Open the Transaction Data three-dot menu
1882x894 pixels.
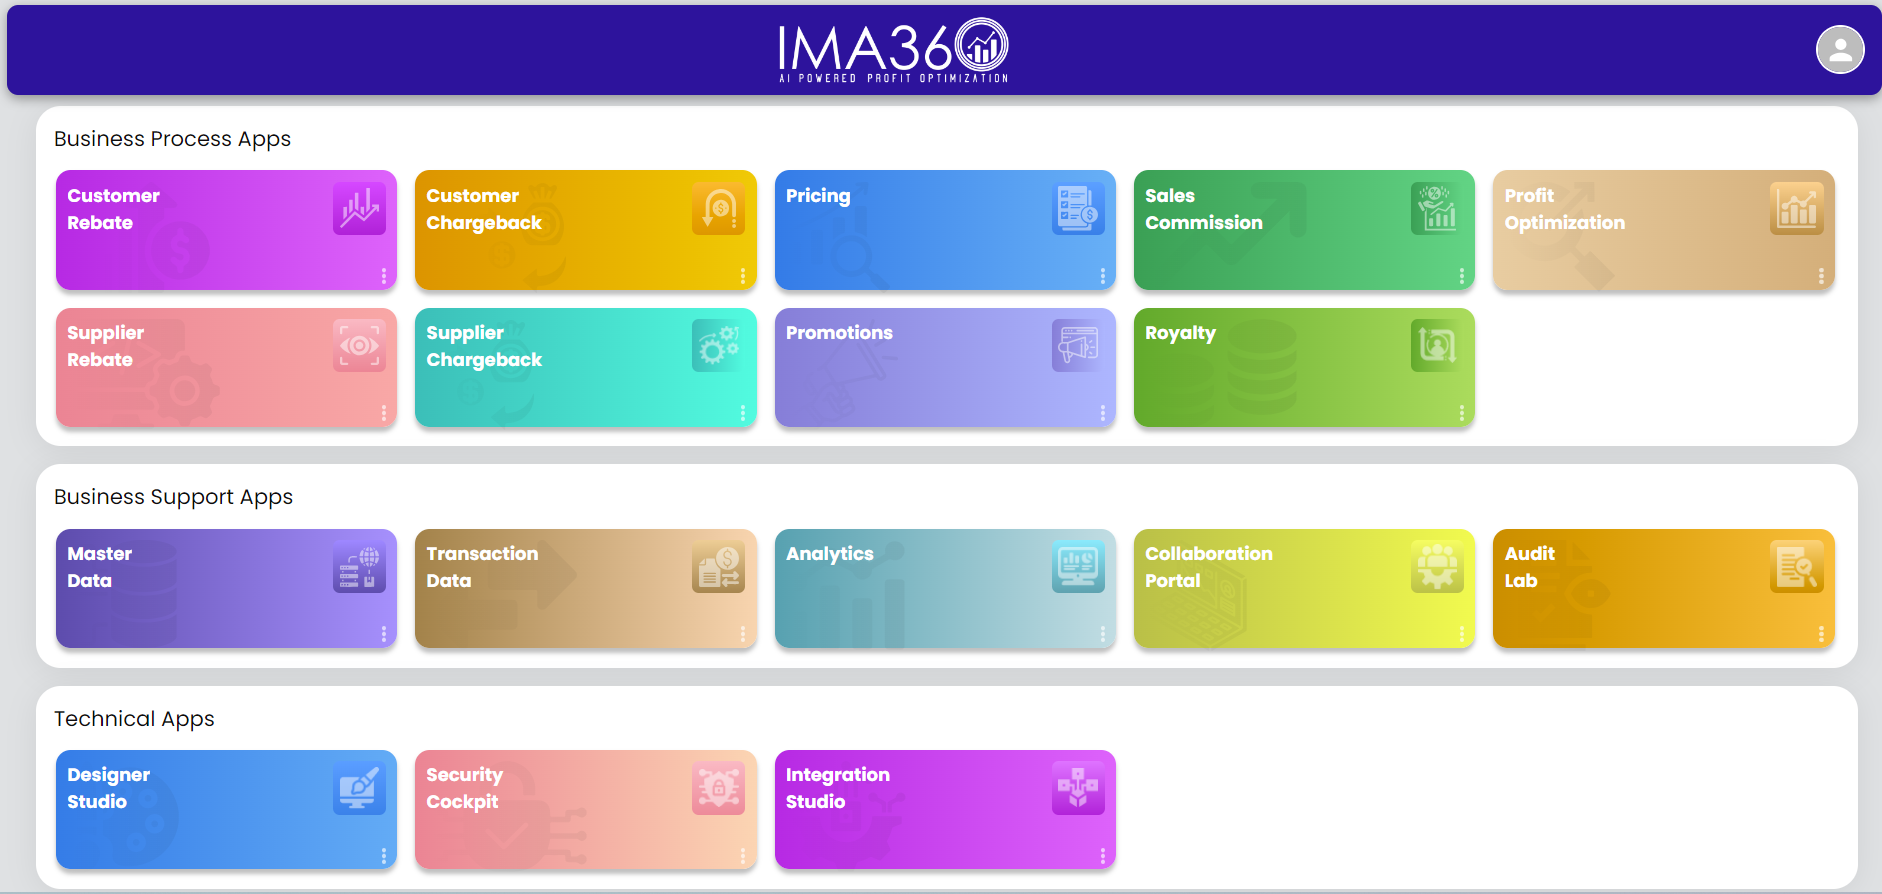pyautogui.click(x=742, y=634)
